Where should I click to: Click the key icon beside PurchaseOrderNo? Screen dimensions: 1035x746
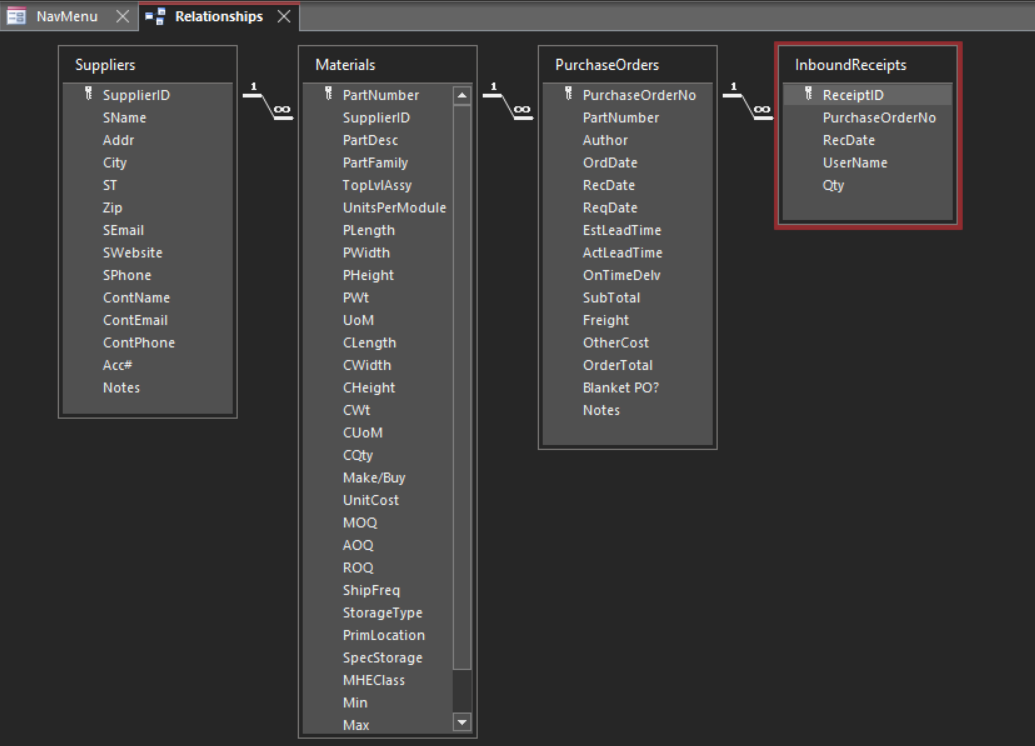pos(568,95)
